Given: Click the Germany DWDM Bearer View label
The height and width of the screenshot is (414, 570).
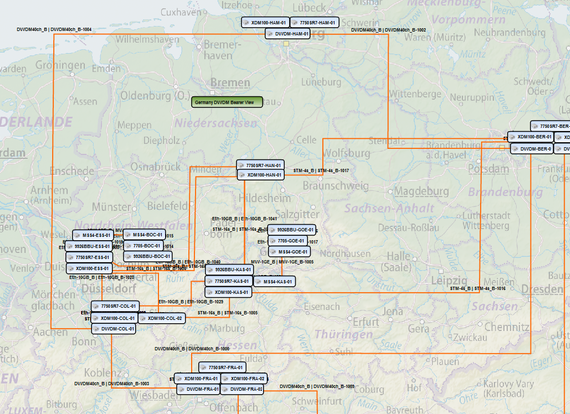Looking at the screenshot, I should pos(227,102).
